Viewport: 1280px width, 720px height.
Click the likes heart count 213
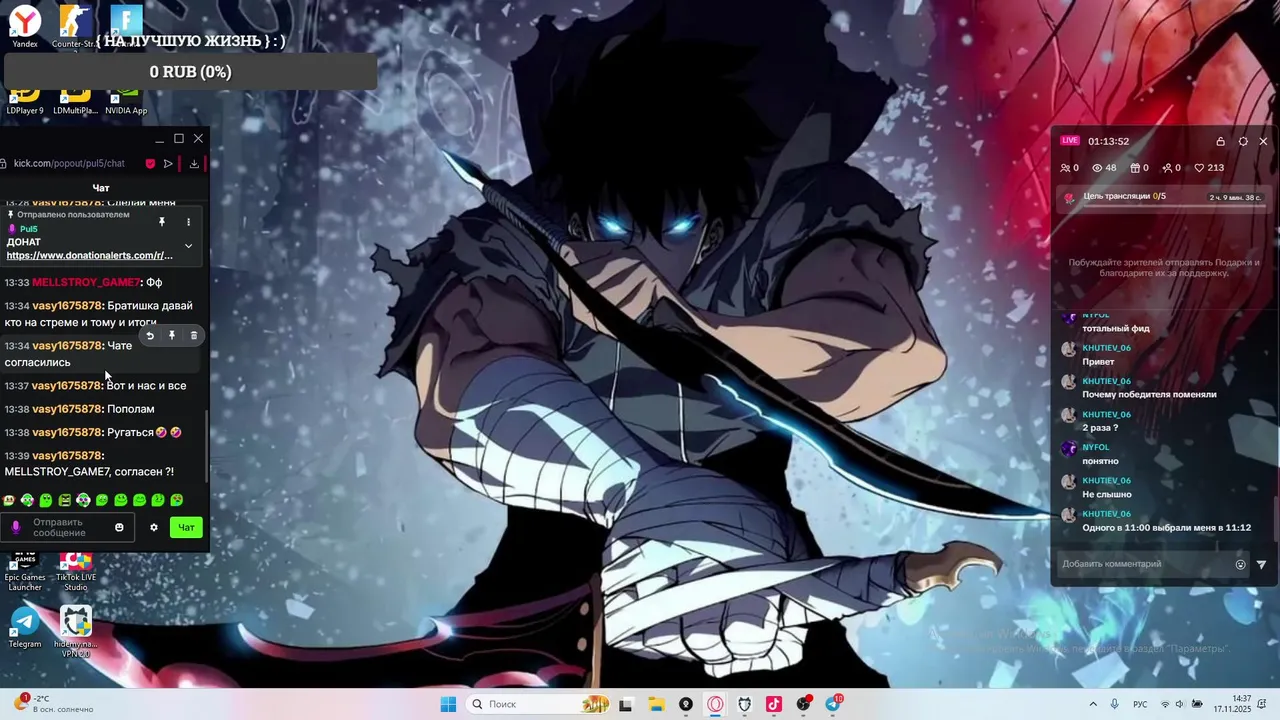pyautogui.click(x=1209, y=168)
